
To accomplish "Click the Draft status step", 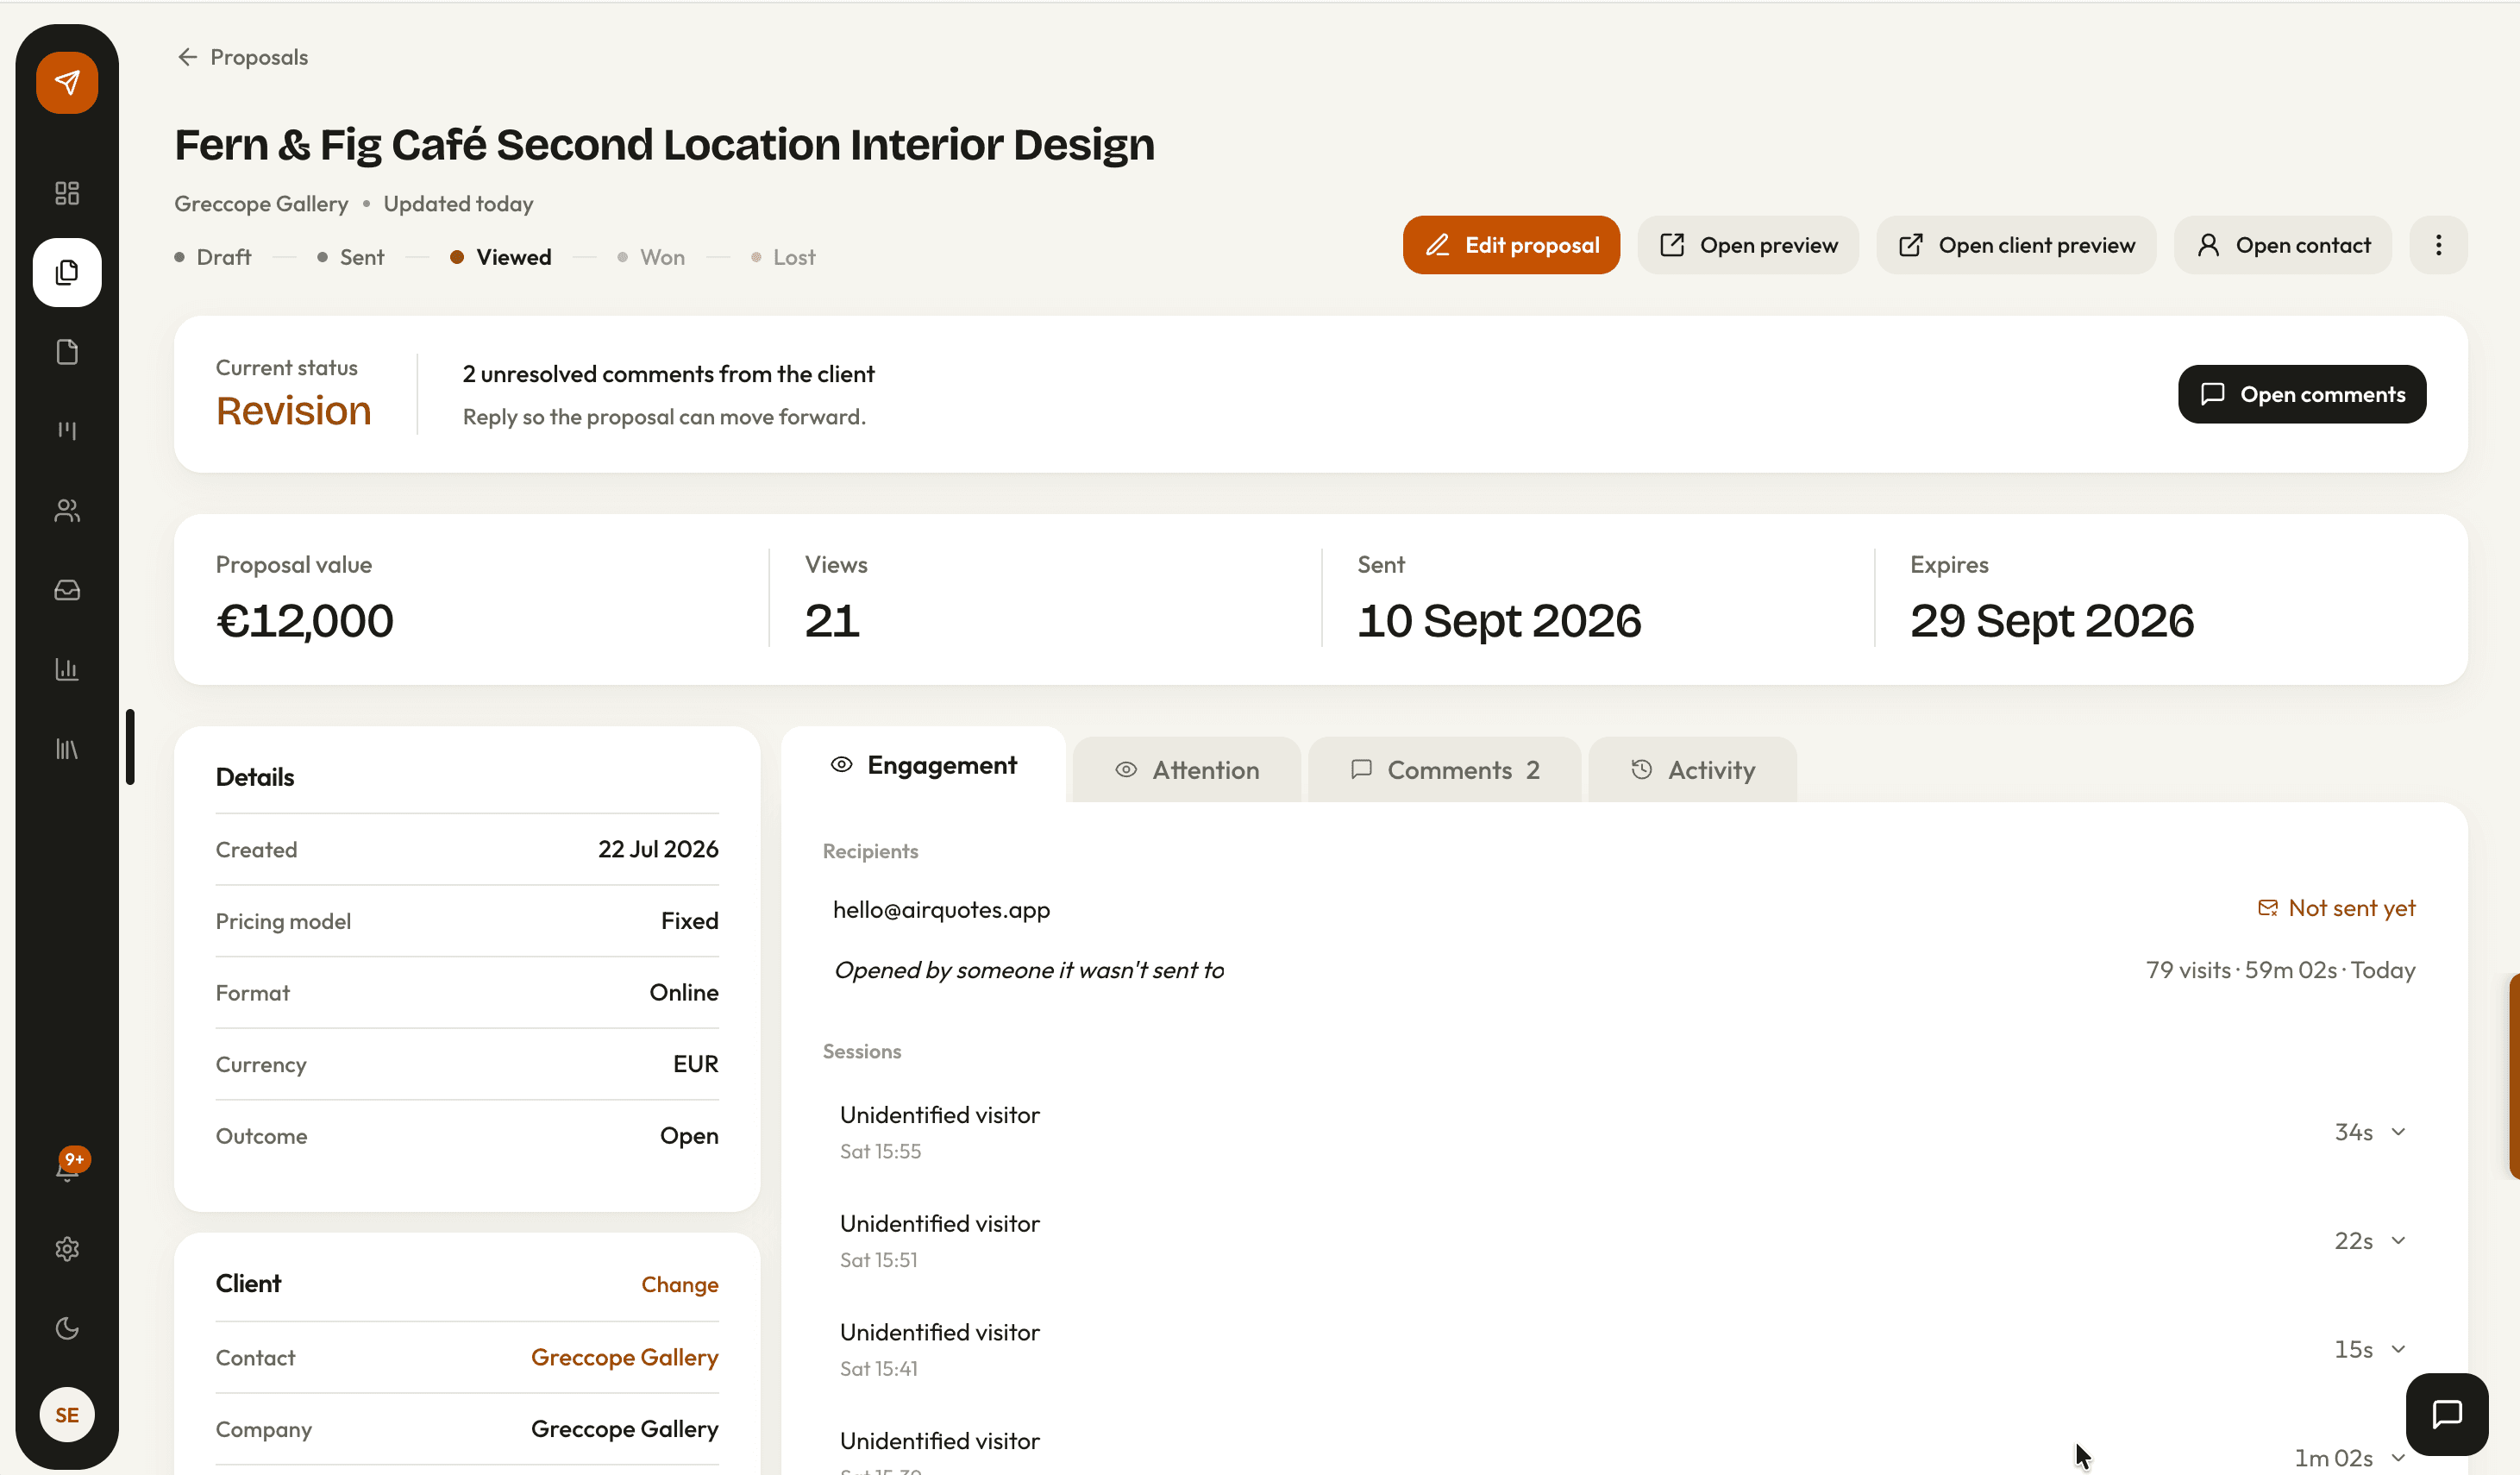I will tap(213, 257).
